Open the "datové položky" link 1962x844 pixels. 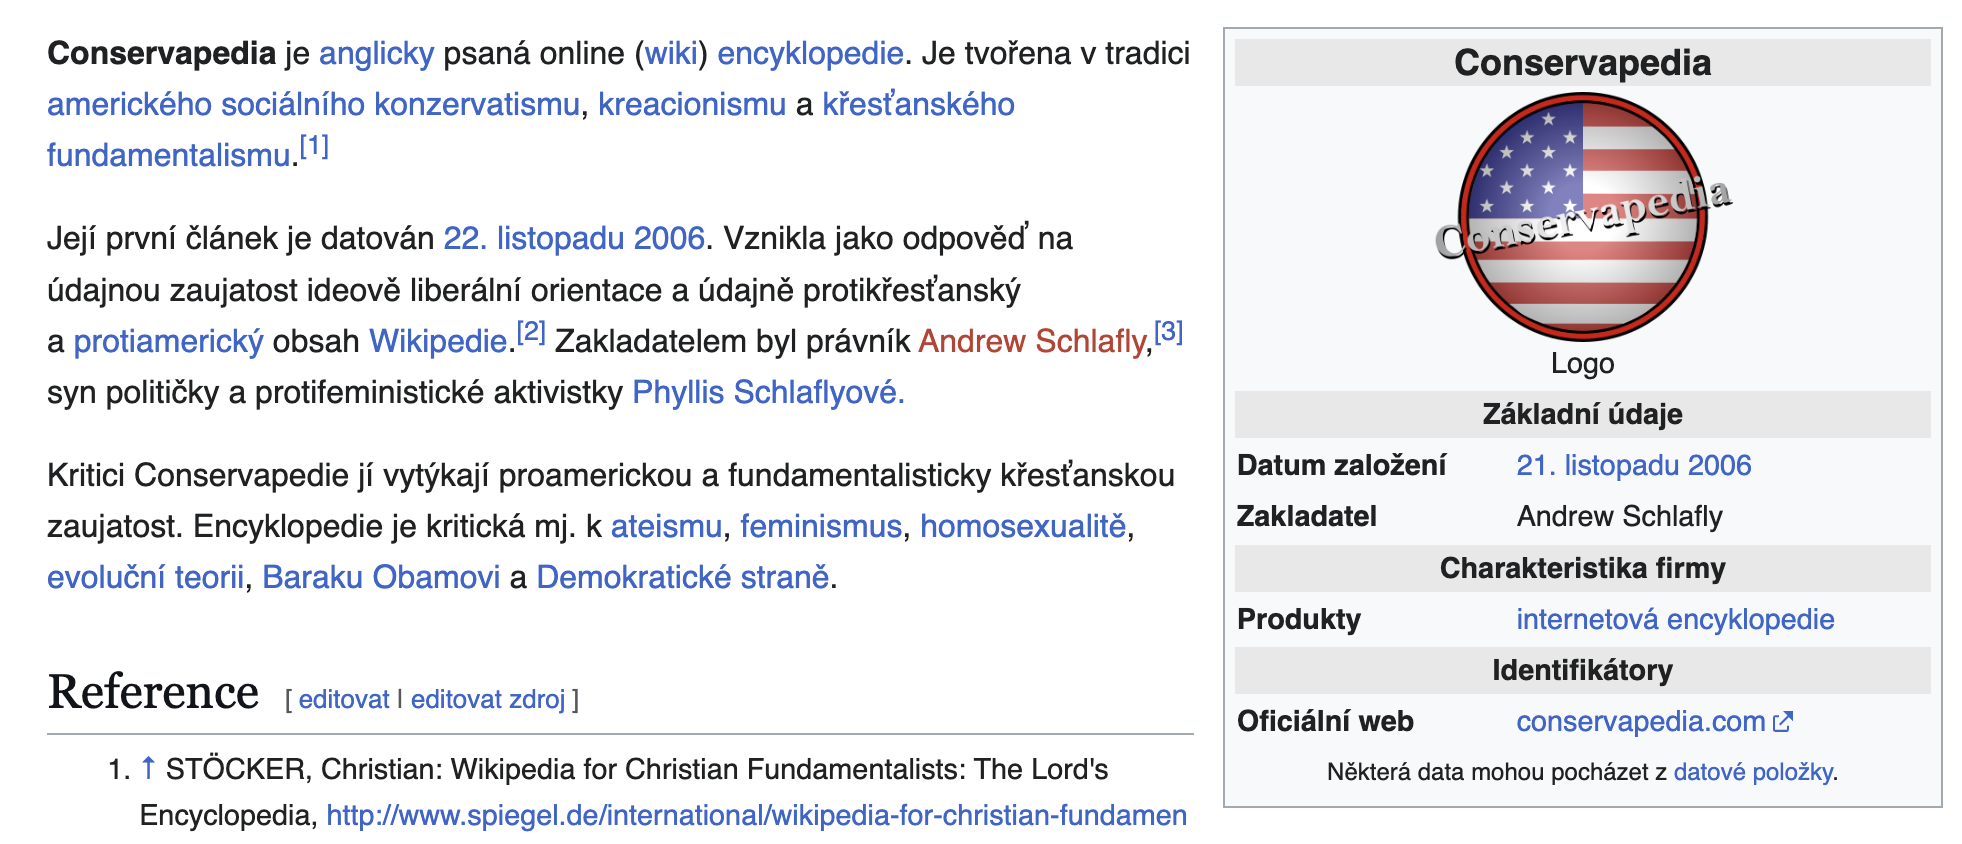[1753, 772]
